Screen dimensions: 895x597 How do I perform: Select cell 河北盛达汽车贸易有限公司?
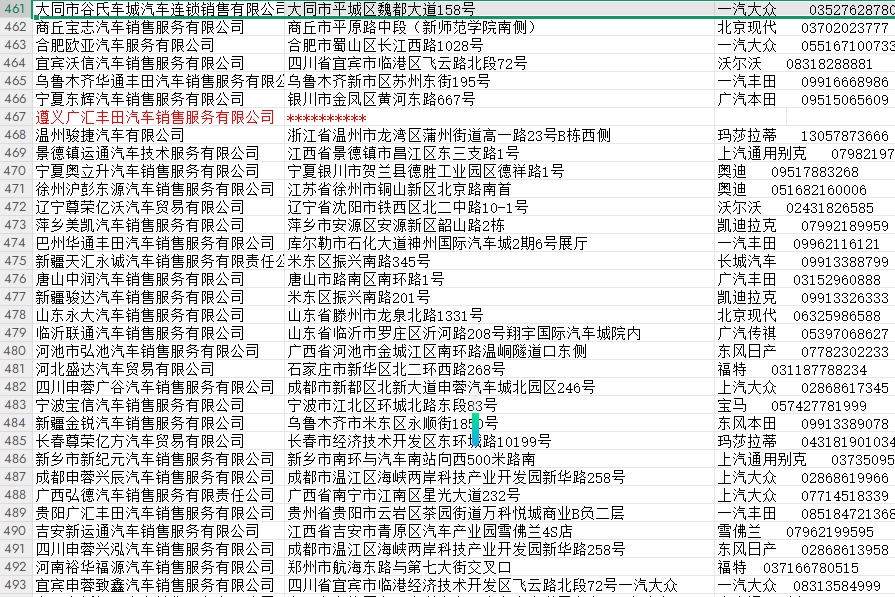point(159,369)
